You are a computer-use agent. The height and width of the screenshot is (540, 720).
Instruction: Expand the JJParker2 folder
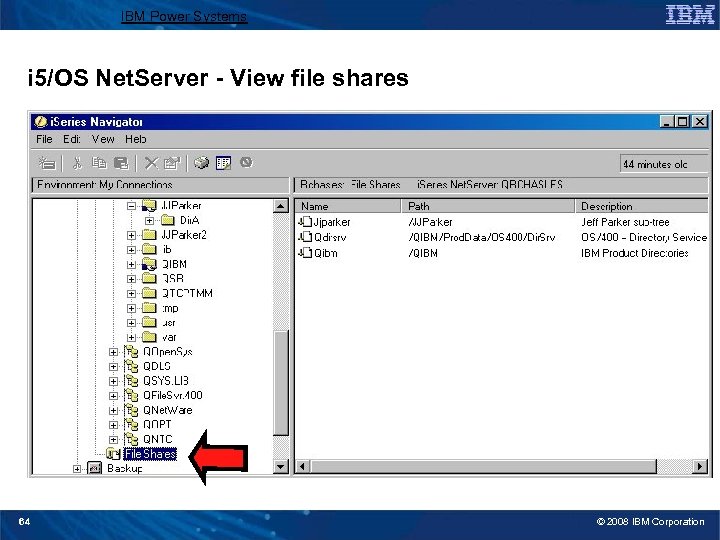pos(131,236)
